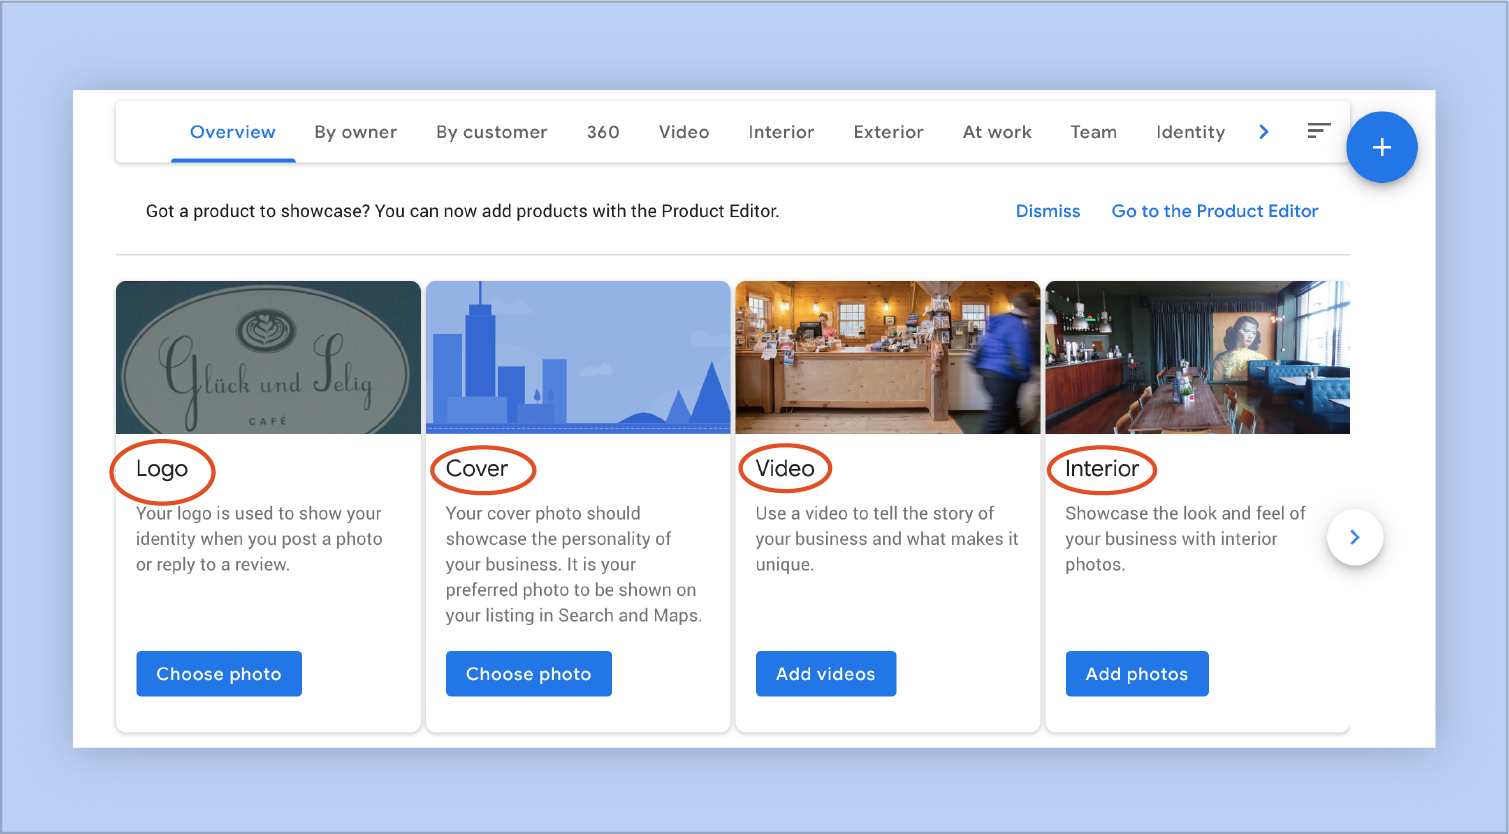This screenshot has height=834, width=1509.
Task: Open the Team tab
Action: (x=1094, y=132)
